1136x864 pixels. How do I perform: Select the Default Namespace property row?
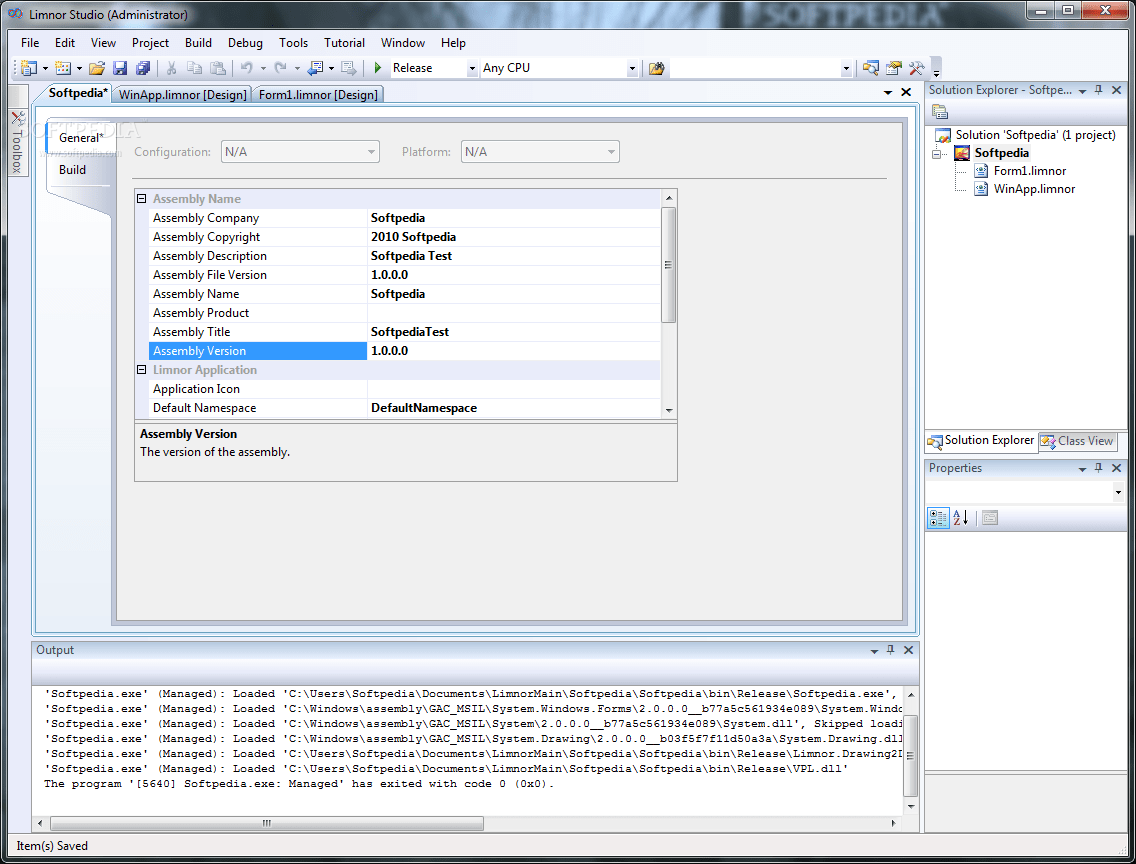tap(404, 408)
